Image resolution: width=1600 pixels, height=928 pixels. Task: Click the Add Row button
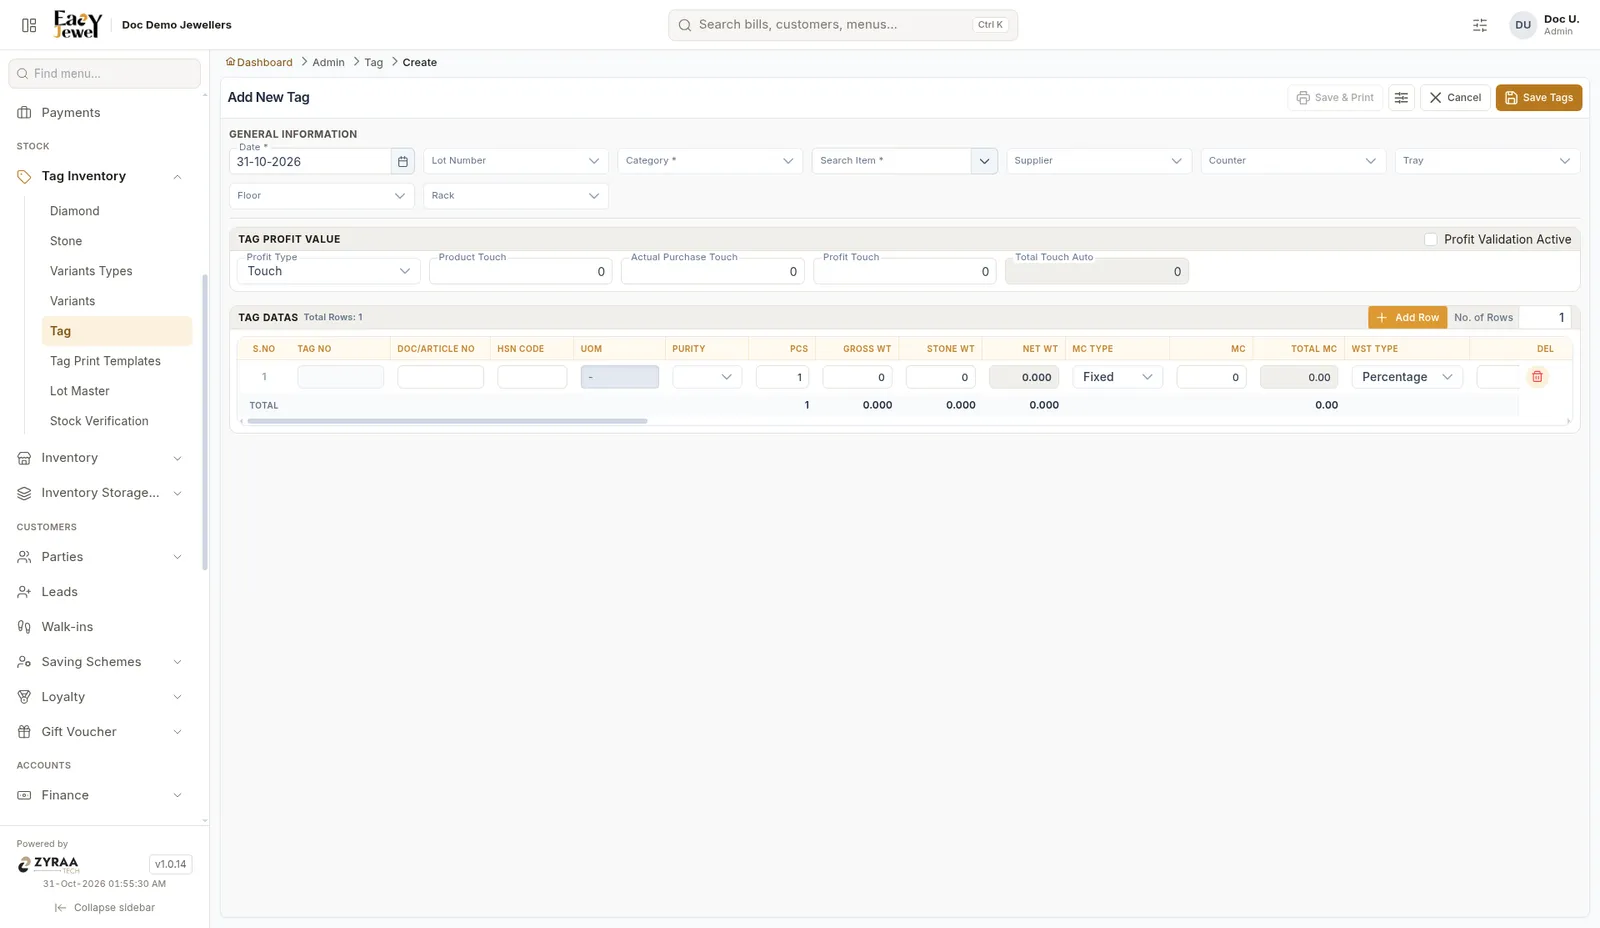click(x=1407, y=317)
